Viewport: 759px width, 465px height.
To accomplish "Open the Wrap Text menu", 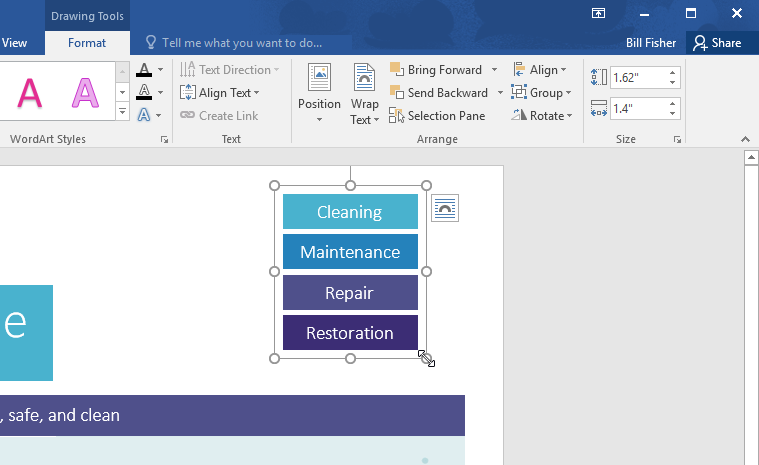I will [x=365, y=94].
